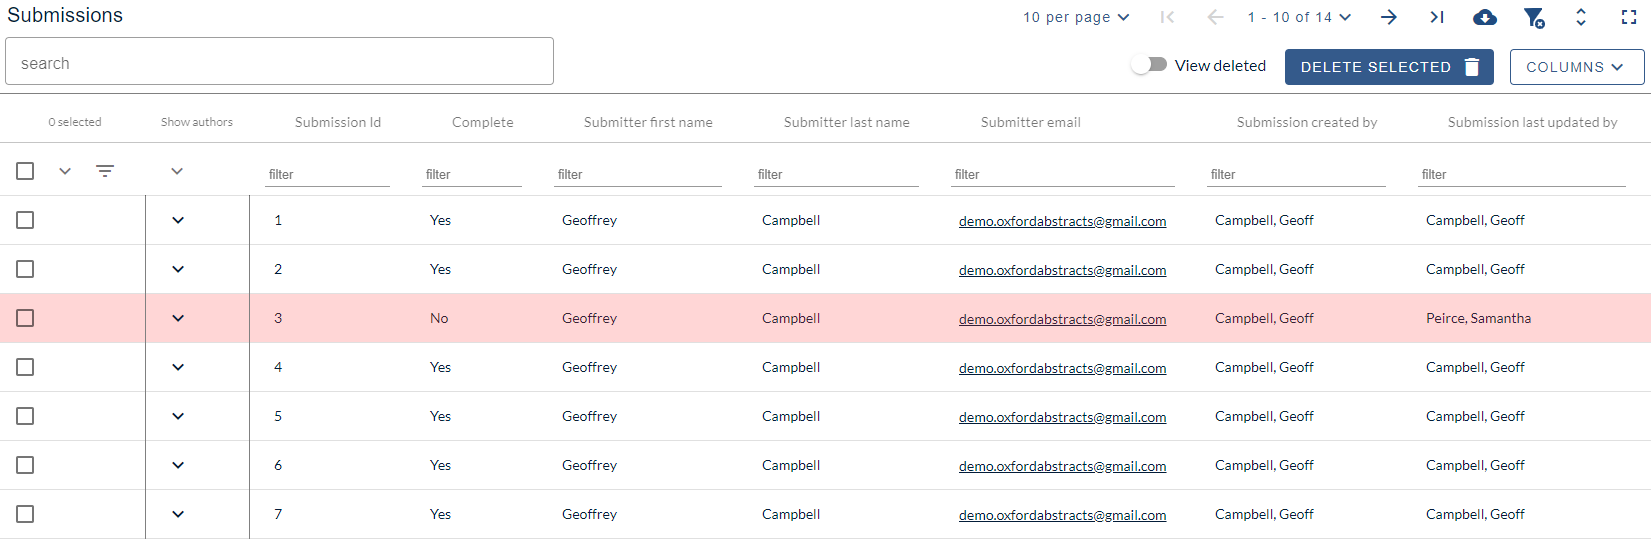Sort by Submitter email column header
Screen dimensions: 1651x539
coord(1031,122)
